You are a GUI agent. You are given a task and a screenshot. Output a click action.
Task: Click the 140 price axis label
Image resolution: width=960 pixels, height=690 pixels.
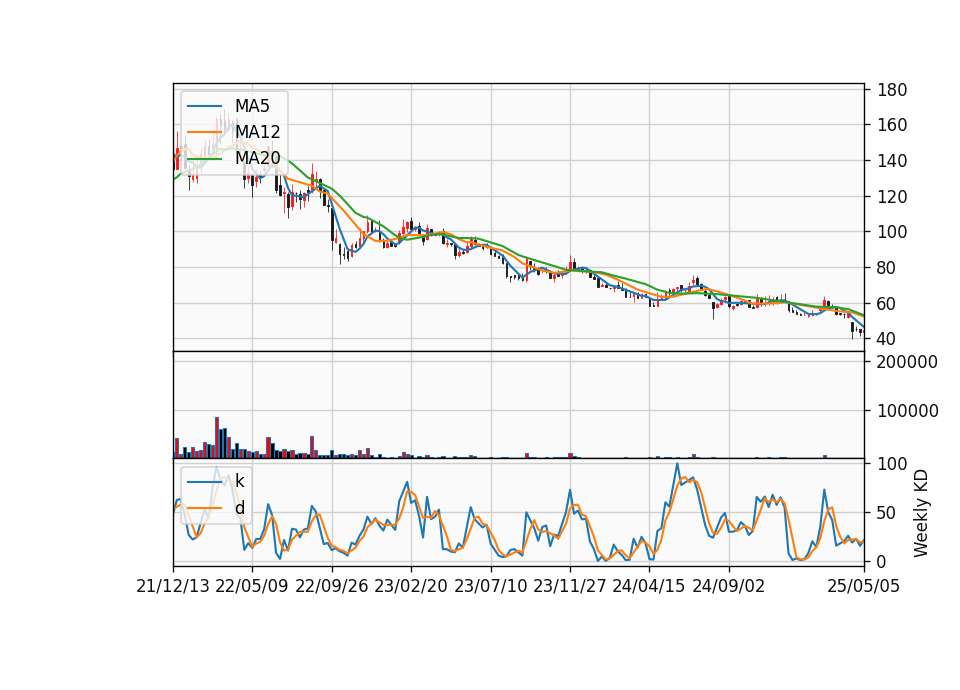[892, 161]
